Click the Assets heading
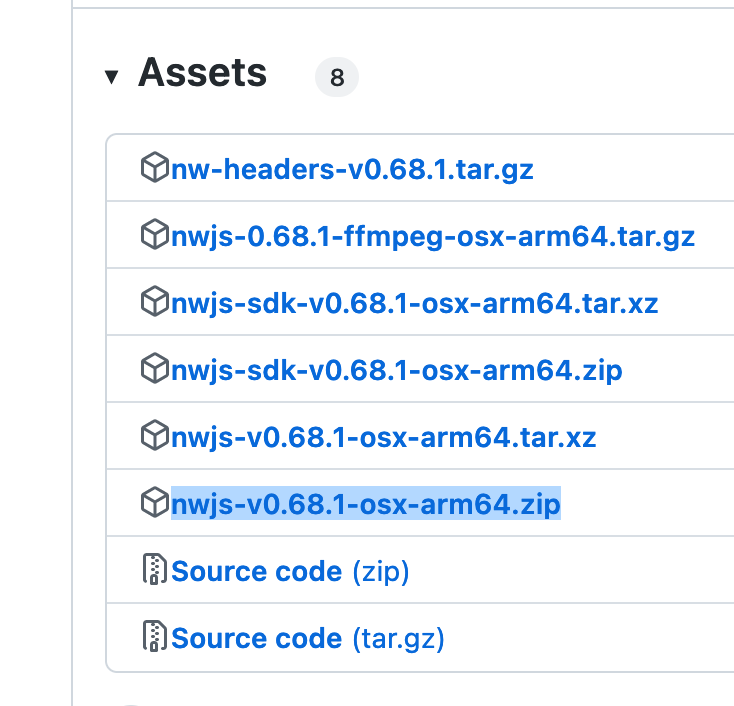Viewport: 734px width, 706px height. click(x=202, y=73)
